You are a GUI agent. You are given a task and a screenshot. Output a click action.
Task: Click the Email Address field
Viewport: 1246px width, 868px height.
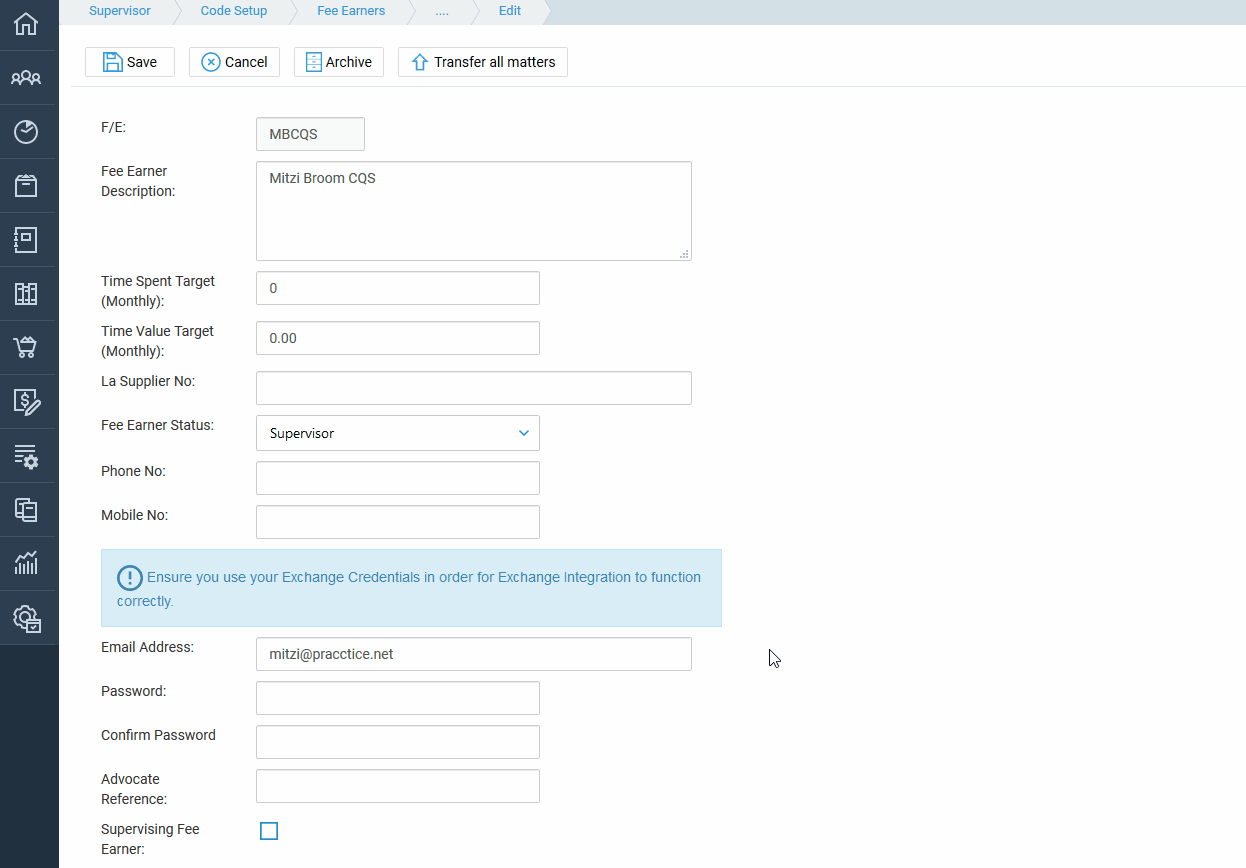tap(474, 654)
